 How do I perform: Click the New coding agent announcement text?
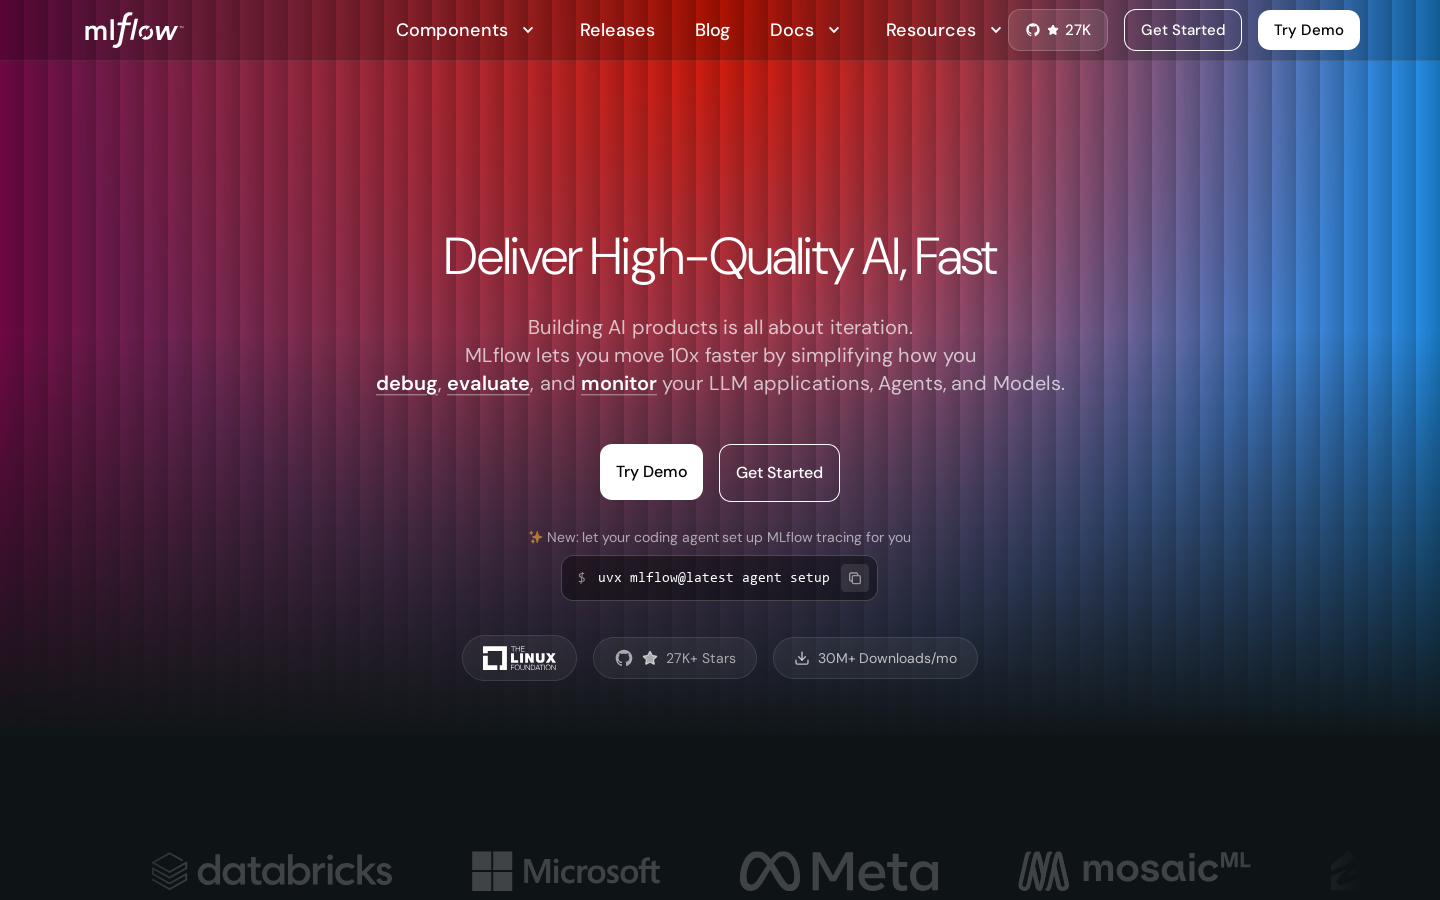click(x=729, y=537)
